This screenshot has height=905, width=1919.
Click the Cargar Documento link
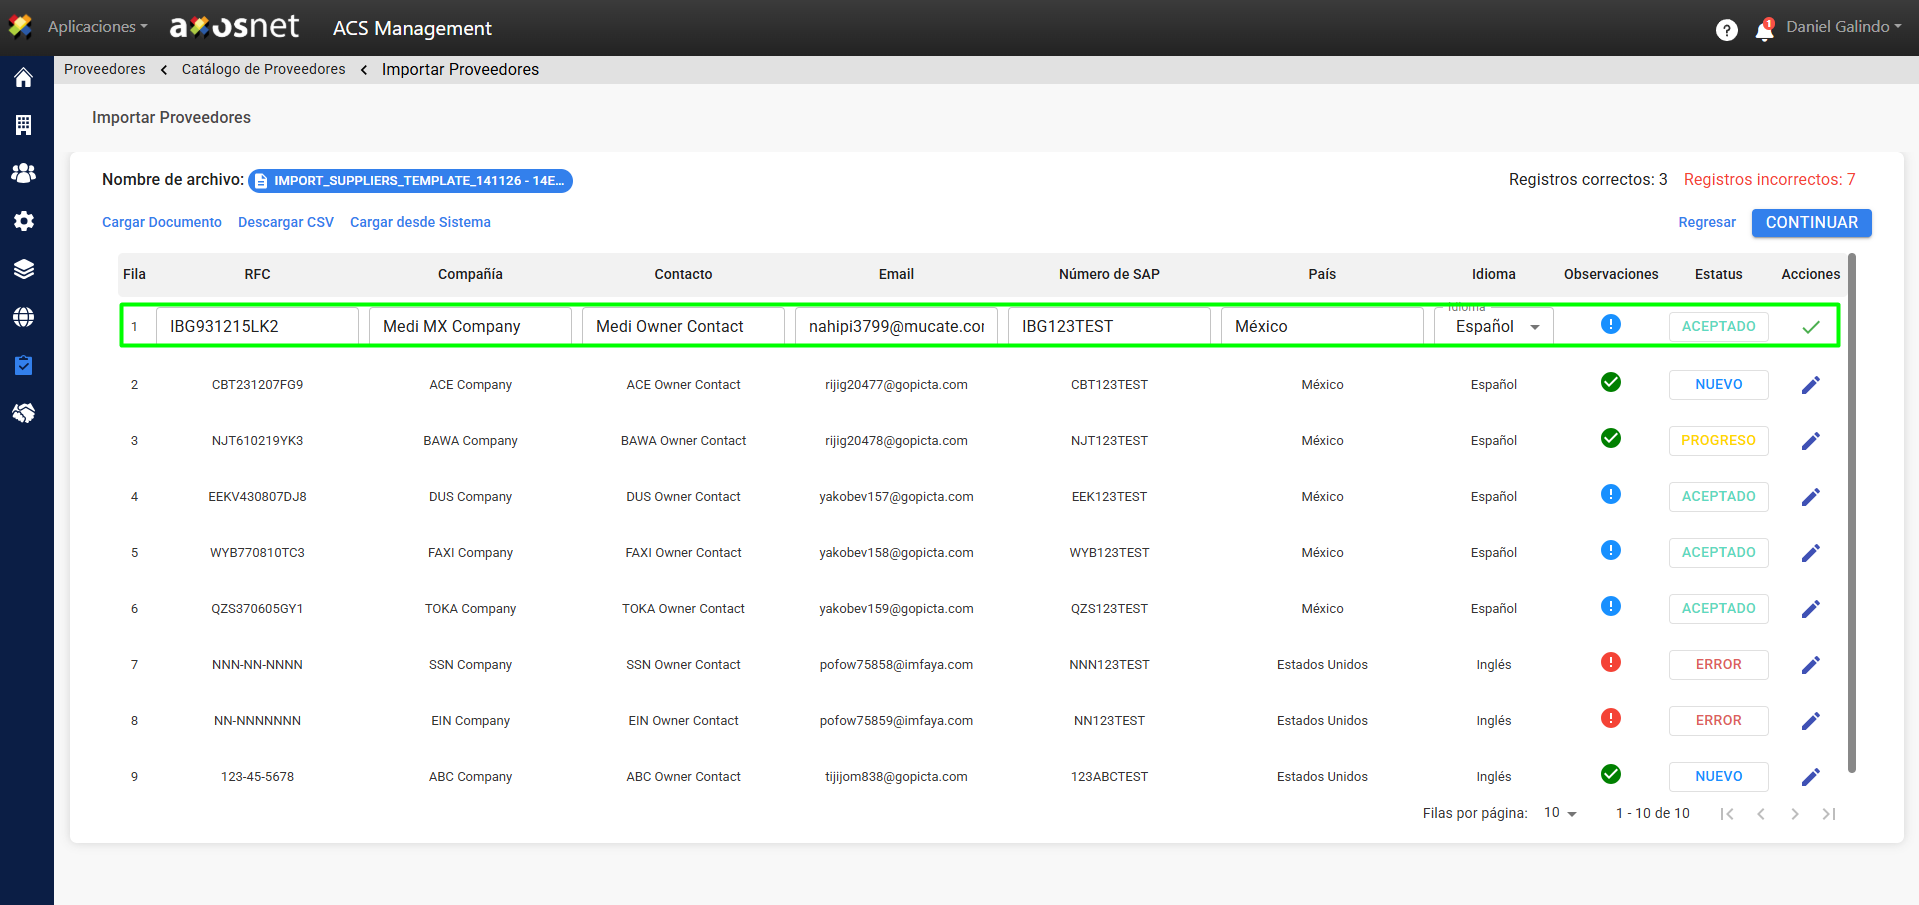[x=162, y=222]
